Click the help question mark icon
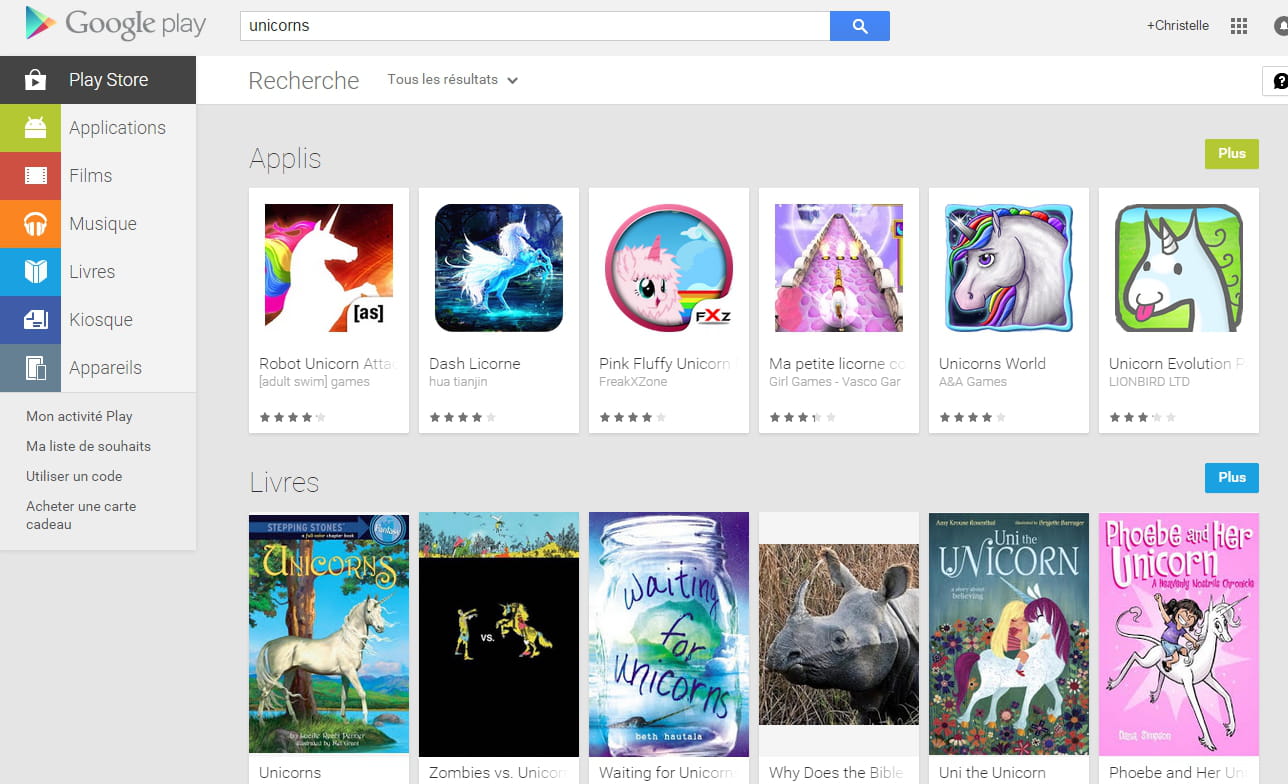This screenshot has width=1288, height=784. pos(1278,81)
